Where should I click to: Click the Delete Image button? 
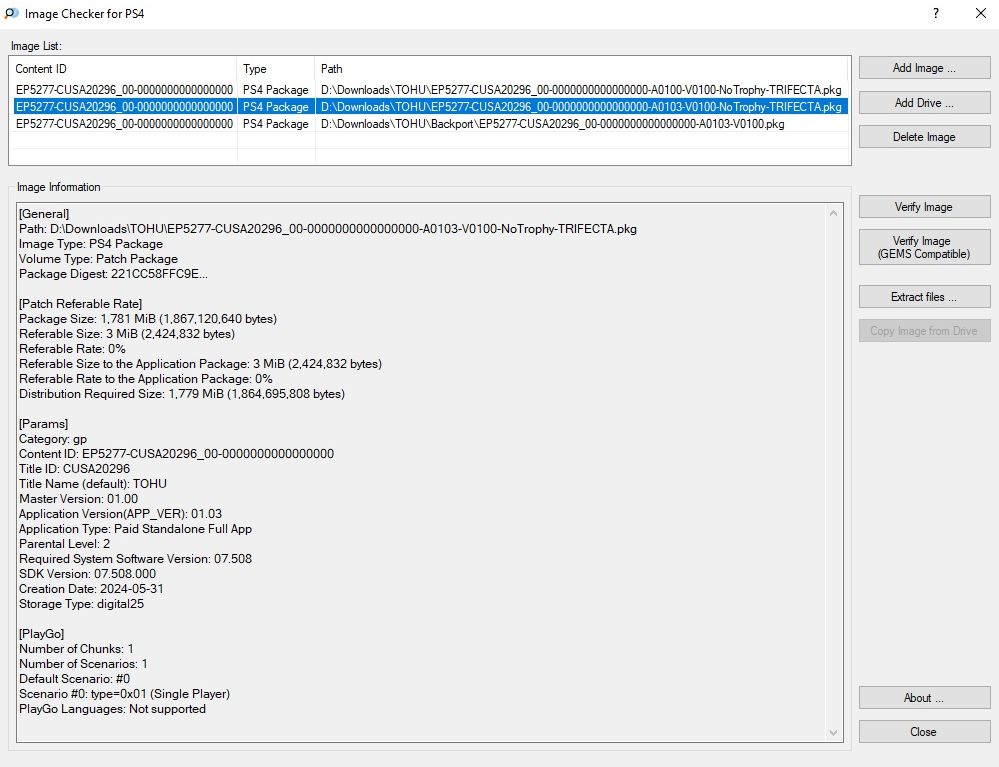924,137
